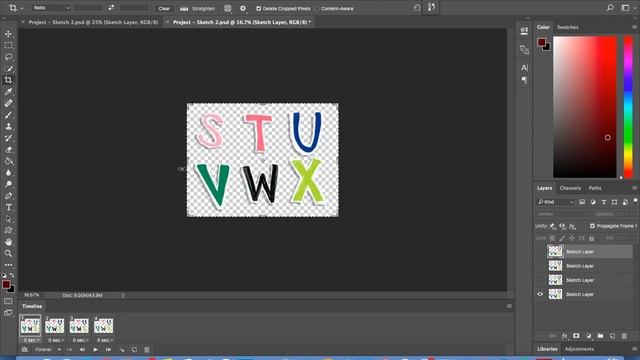Screen dimensions: 640x360
Task: Open the Edit Toolbar three-dots button
Action: click(8, 265)
